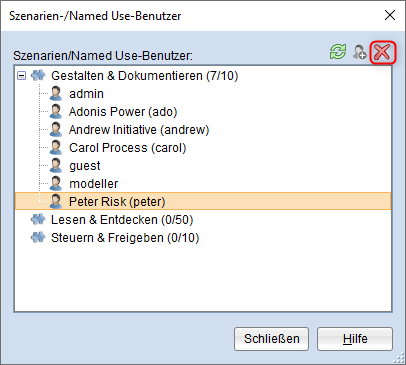Open the Hilfe button
Screen dimensions: 406x365
[355, 339]
